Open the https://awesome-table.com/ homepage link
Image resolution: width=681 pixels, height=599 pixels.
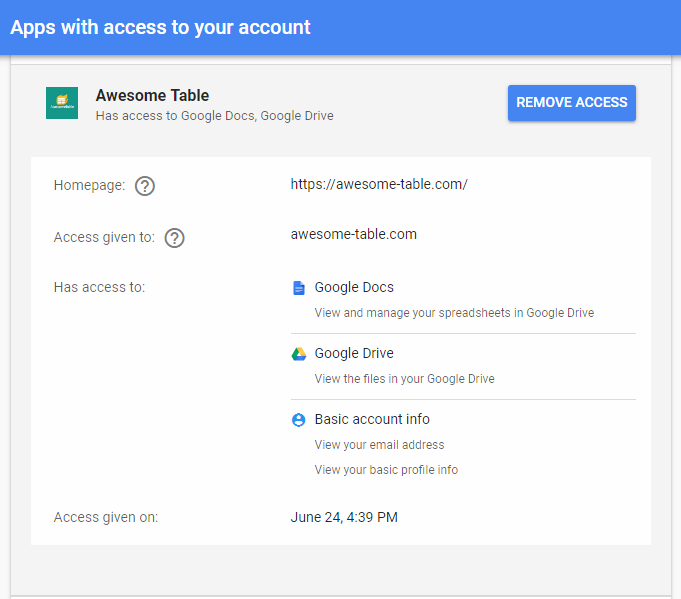point(379,184)
